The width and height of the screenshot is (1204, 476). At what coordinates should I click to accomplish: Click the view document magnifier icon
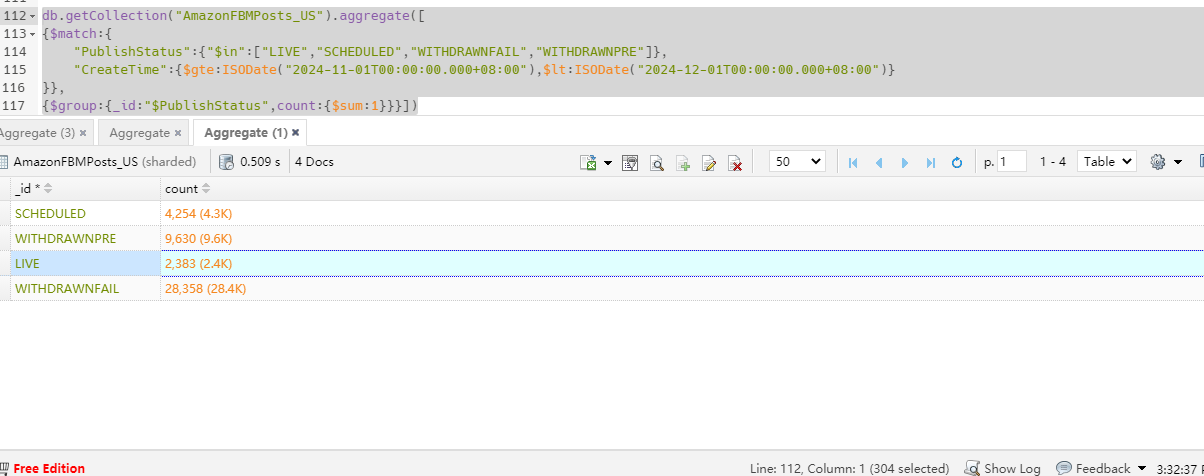pos(657,162)
